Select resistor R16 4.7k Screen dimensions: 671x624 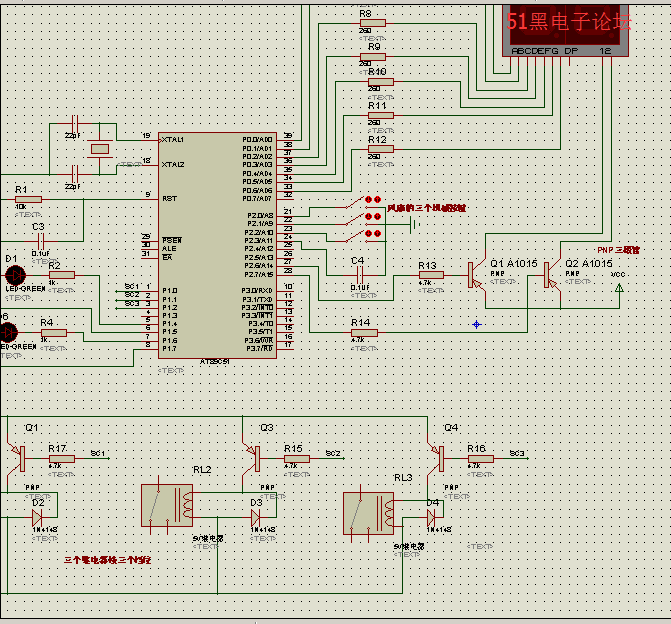[481, 459]
